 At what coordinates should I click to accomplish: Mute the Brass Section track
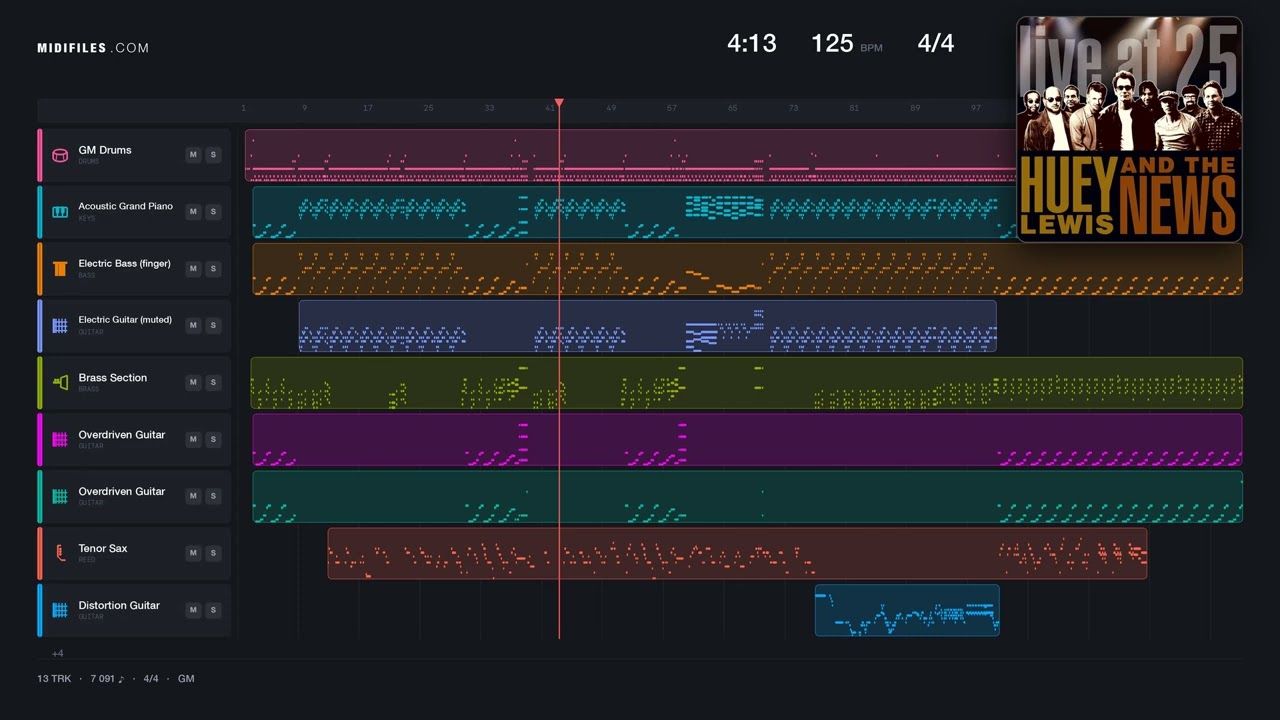tap(193, 383)
